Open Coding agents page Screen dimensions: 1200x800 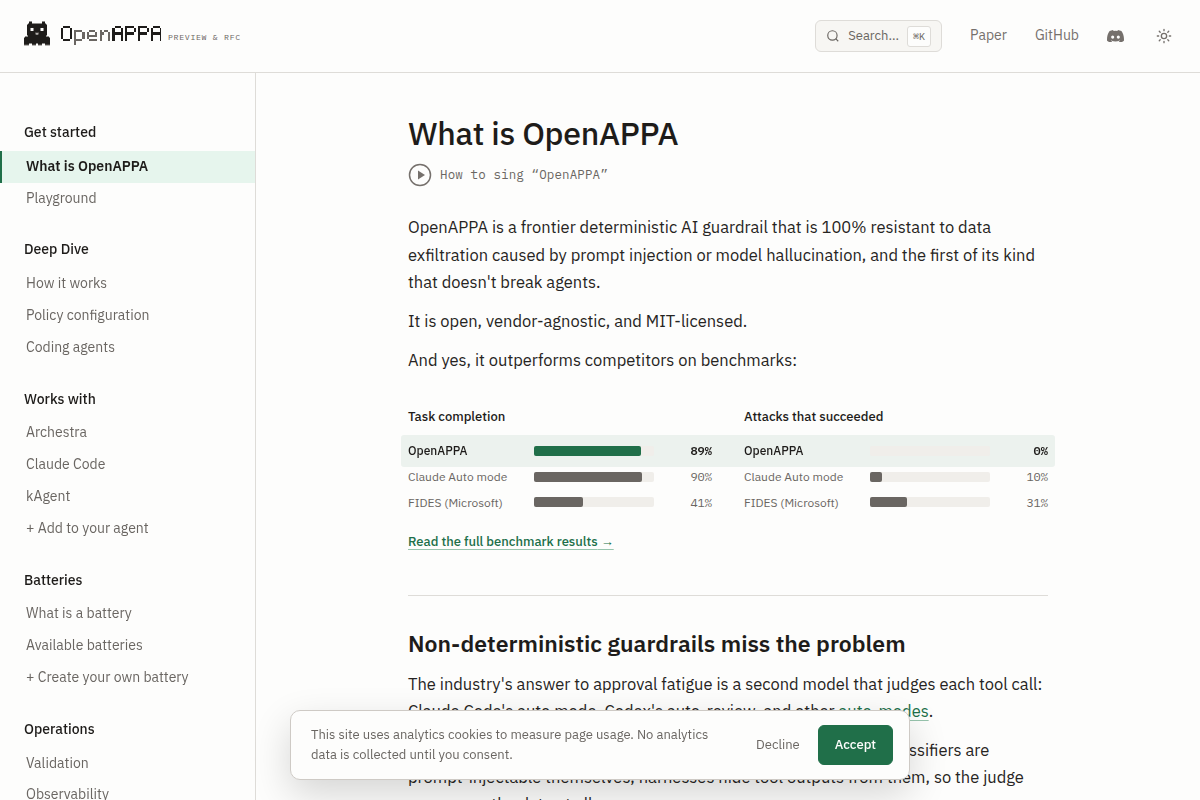(x=70, y=347)
